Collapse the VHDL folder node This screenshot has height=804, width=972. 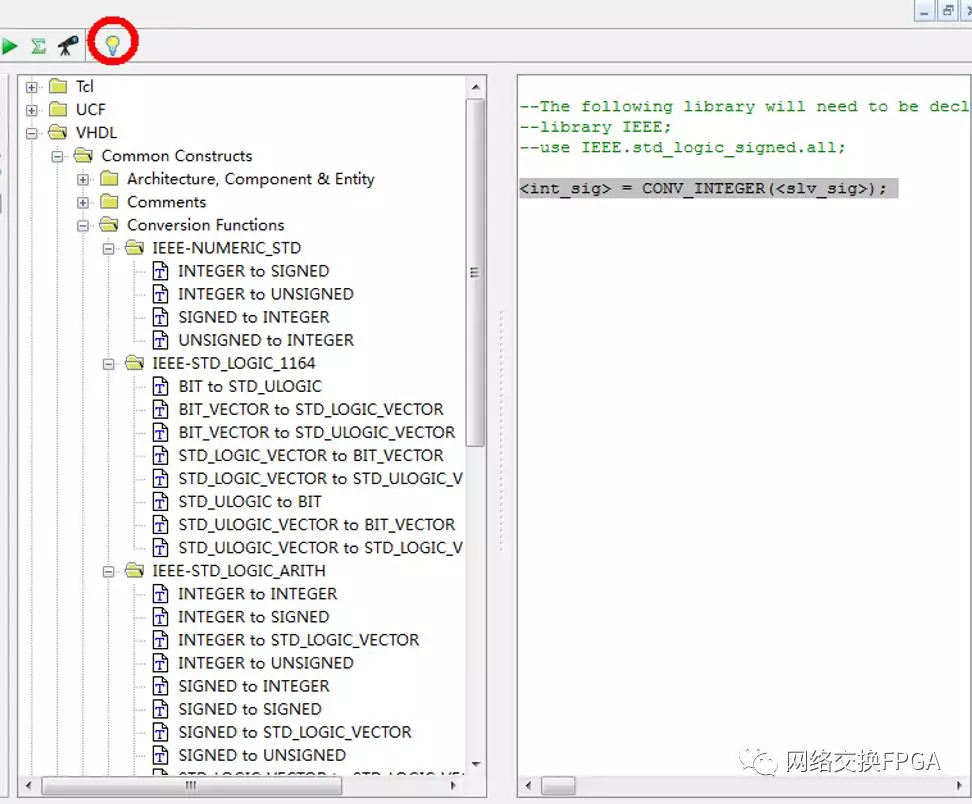pos(32,133)
